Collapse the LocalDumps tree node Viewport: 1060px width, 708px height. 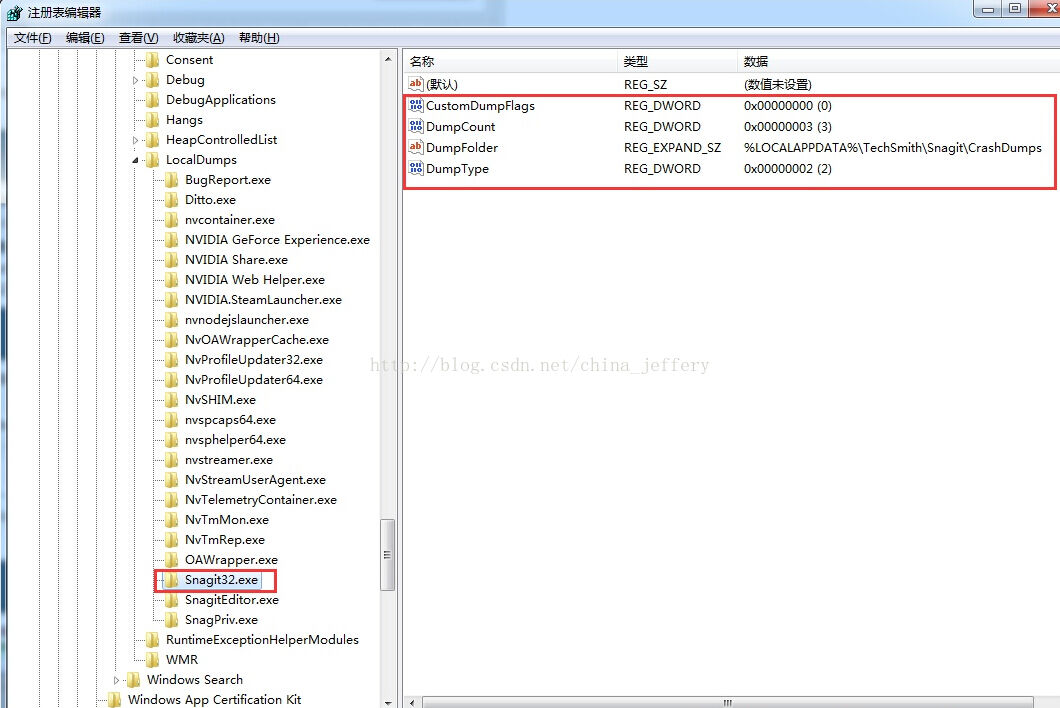tap(136, 160)
